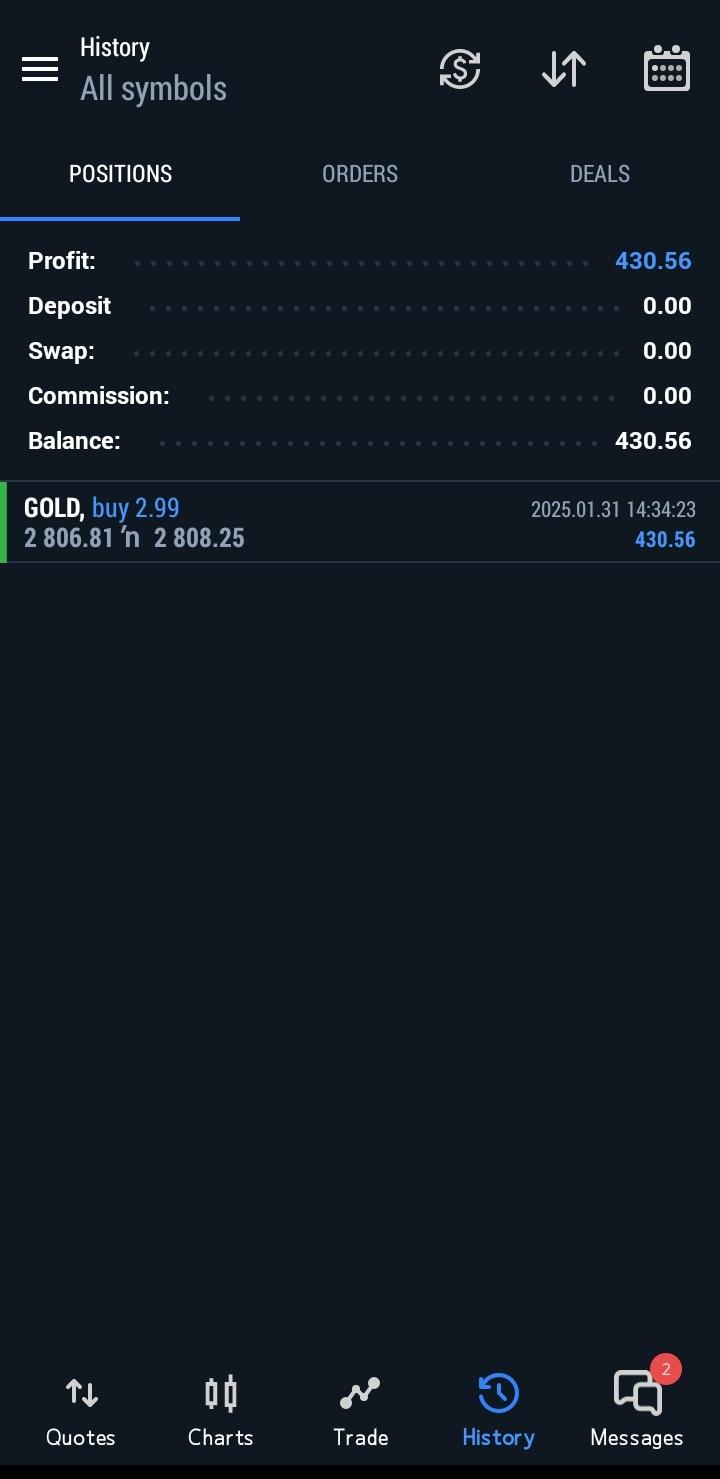This screenshot has height=1479, width=720.
Task: Tap the Deposit summary row
Action: (360, 306)
